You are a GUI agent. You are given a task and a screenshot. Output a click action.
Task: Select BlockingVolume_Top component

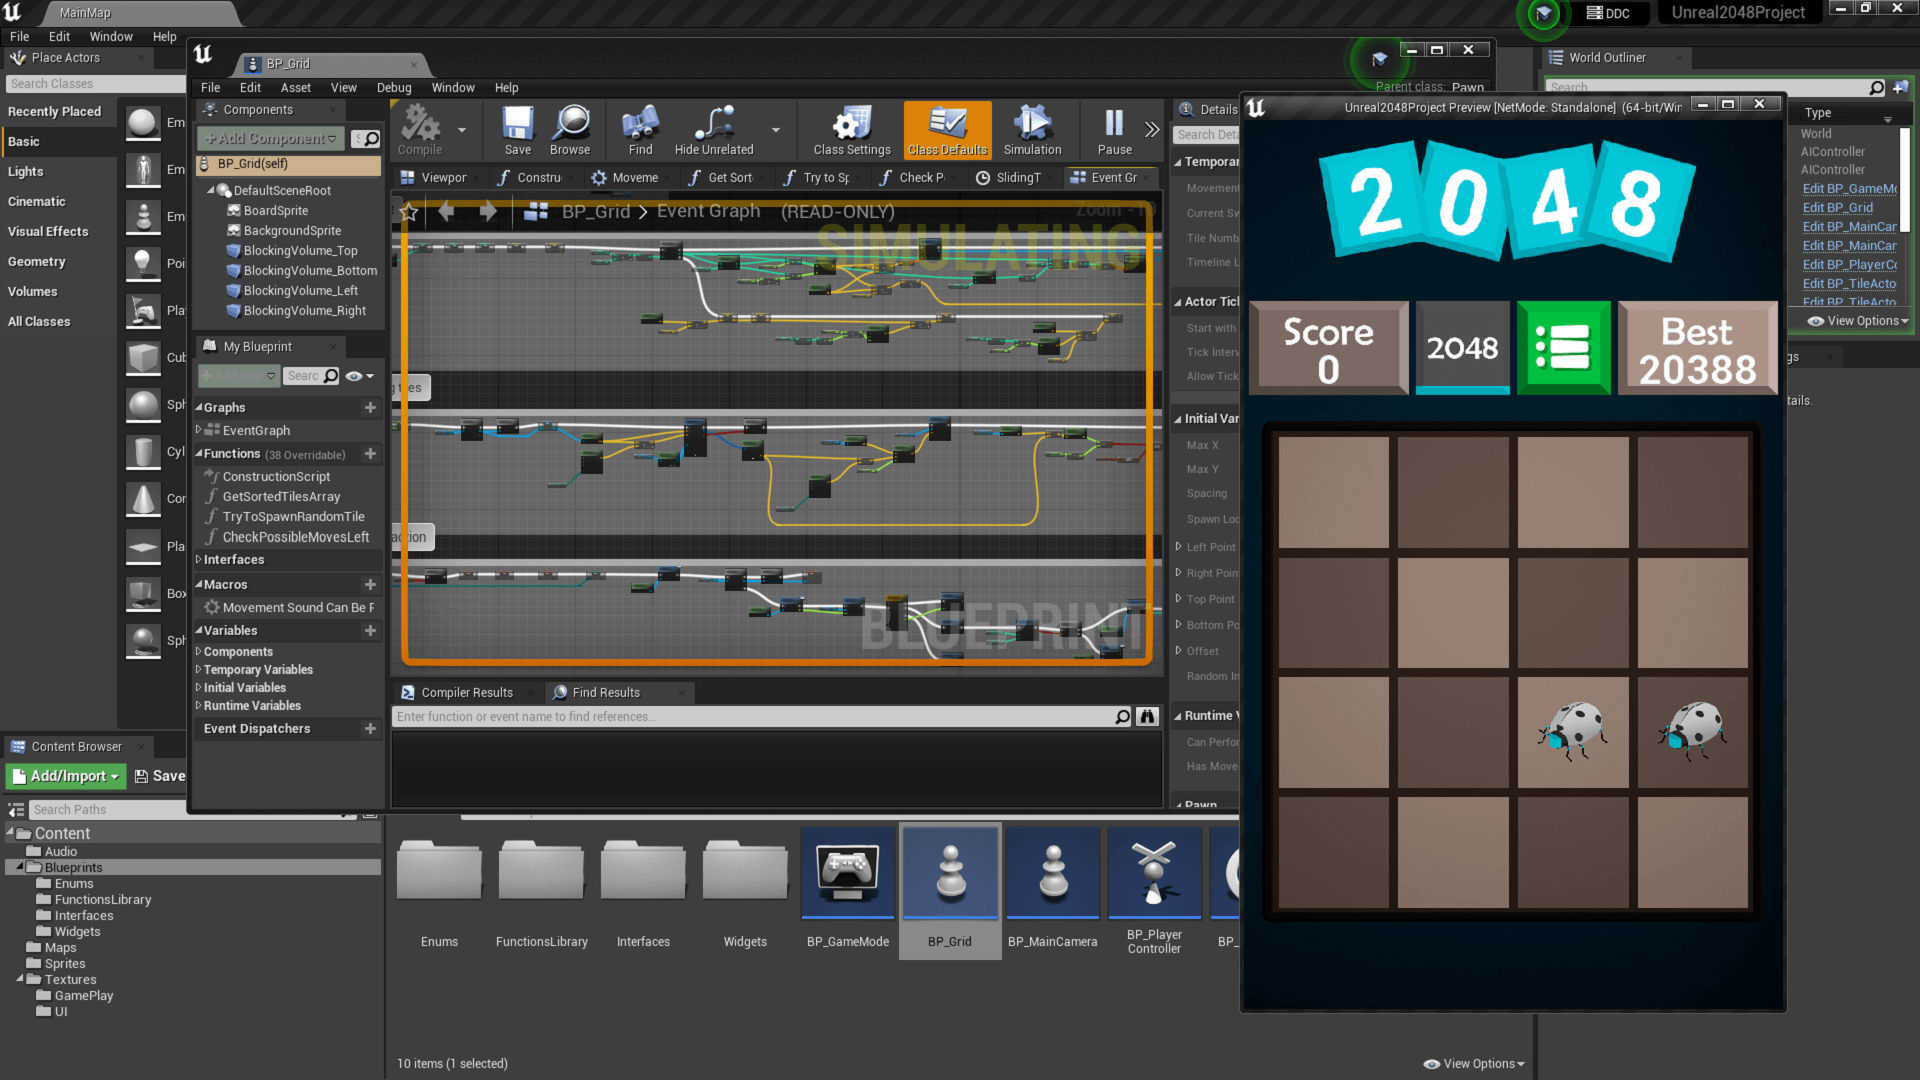300,251
